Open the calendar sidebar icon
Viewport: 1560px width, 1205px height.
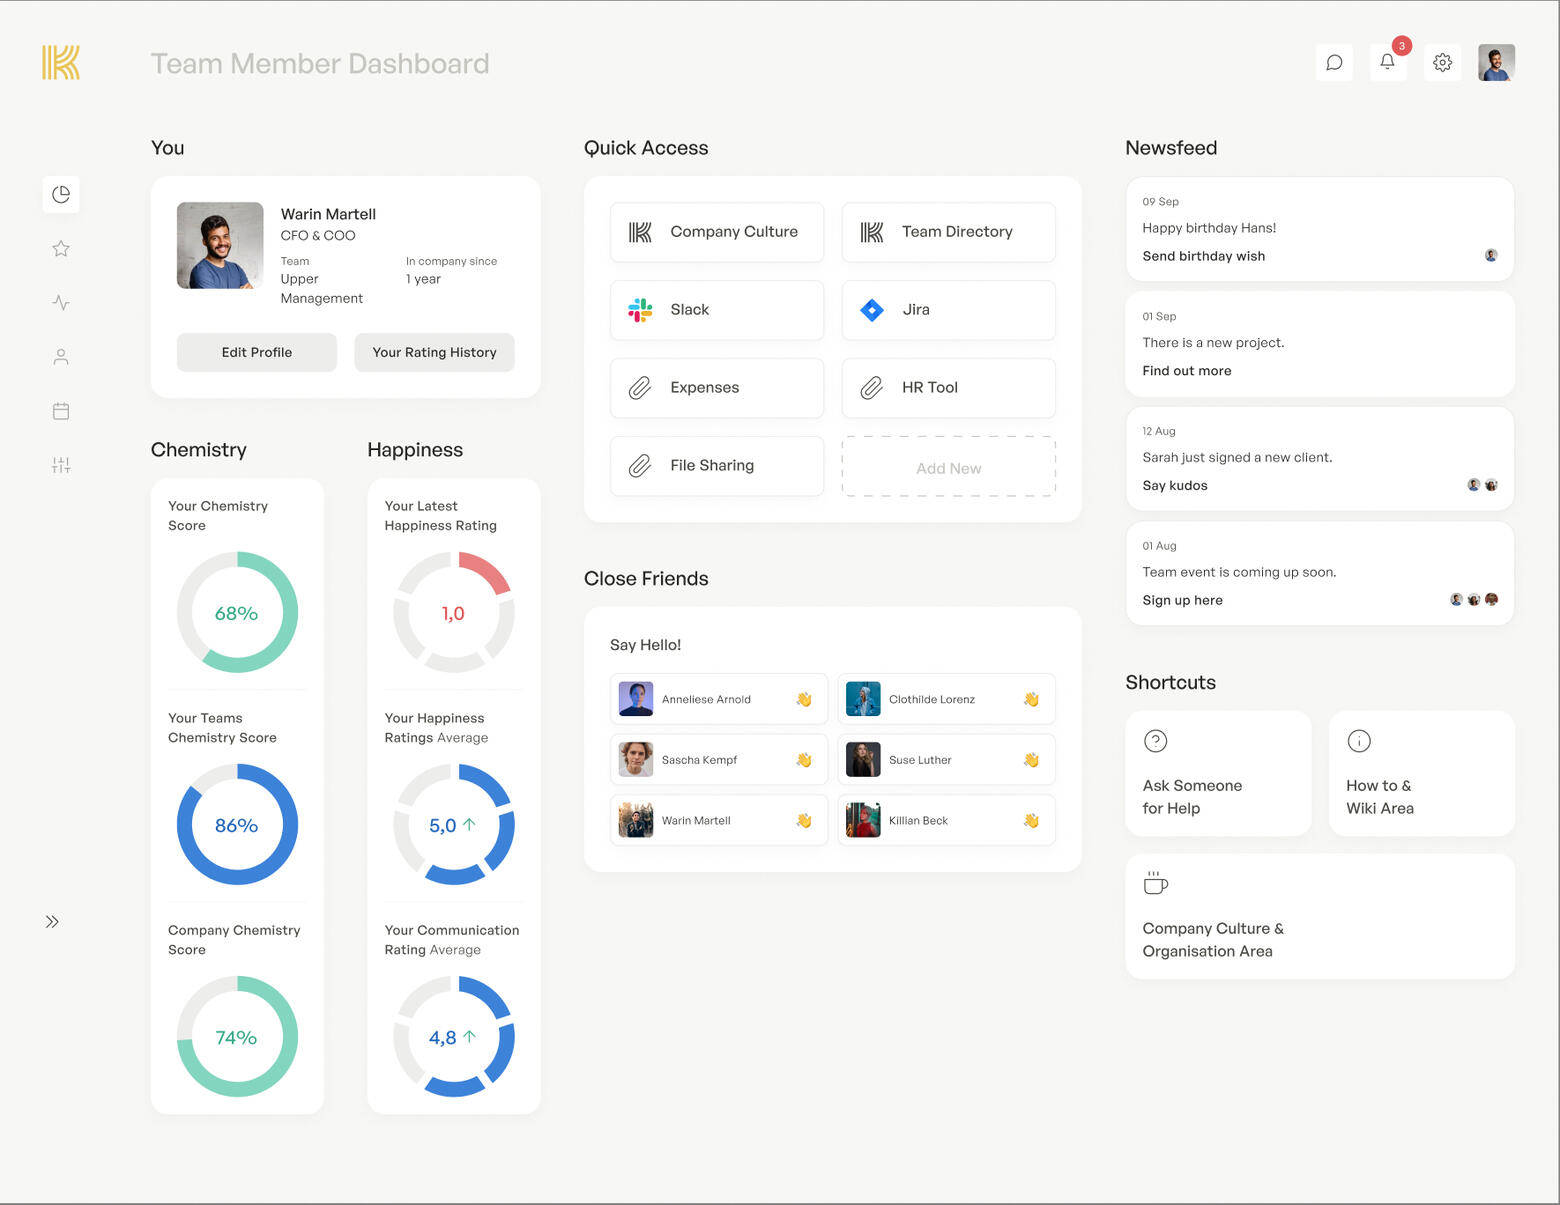point(61,411)
